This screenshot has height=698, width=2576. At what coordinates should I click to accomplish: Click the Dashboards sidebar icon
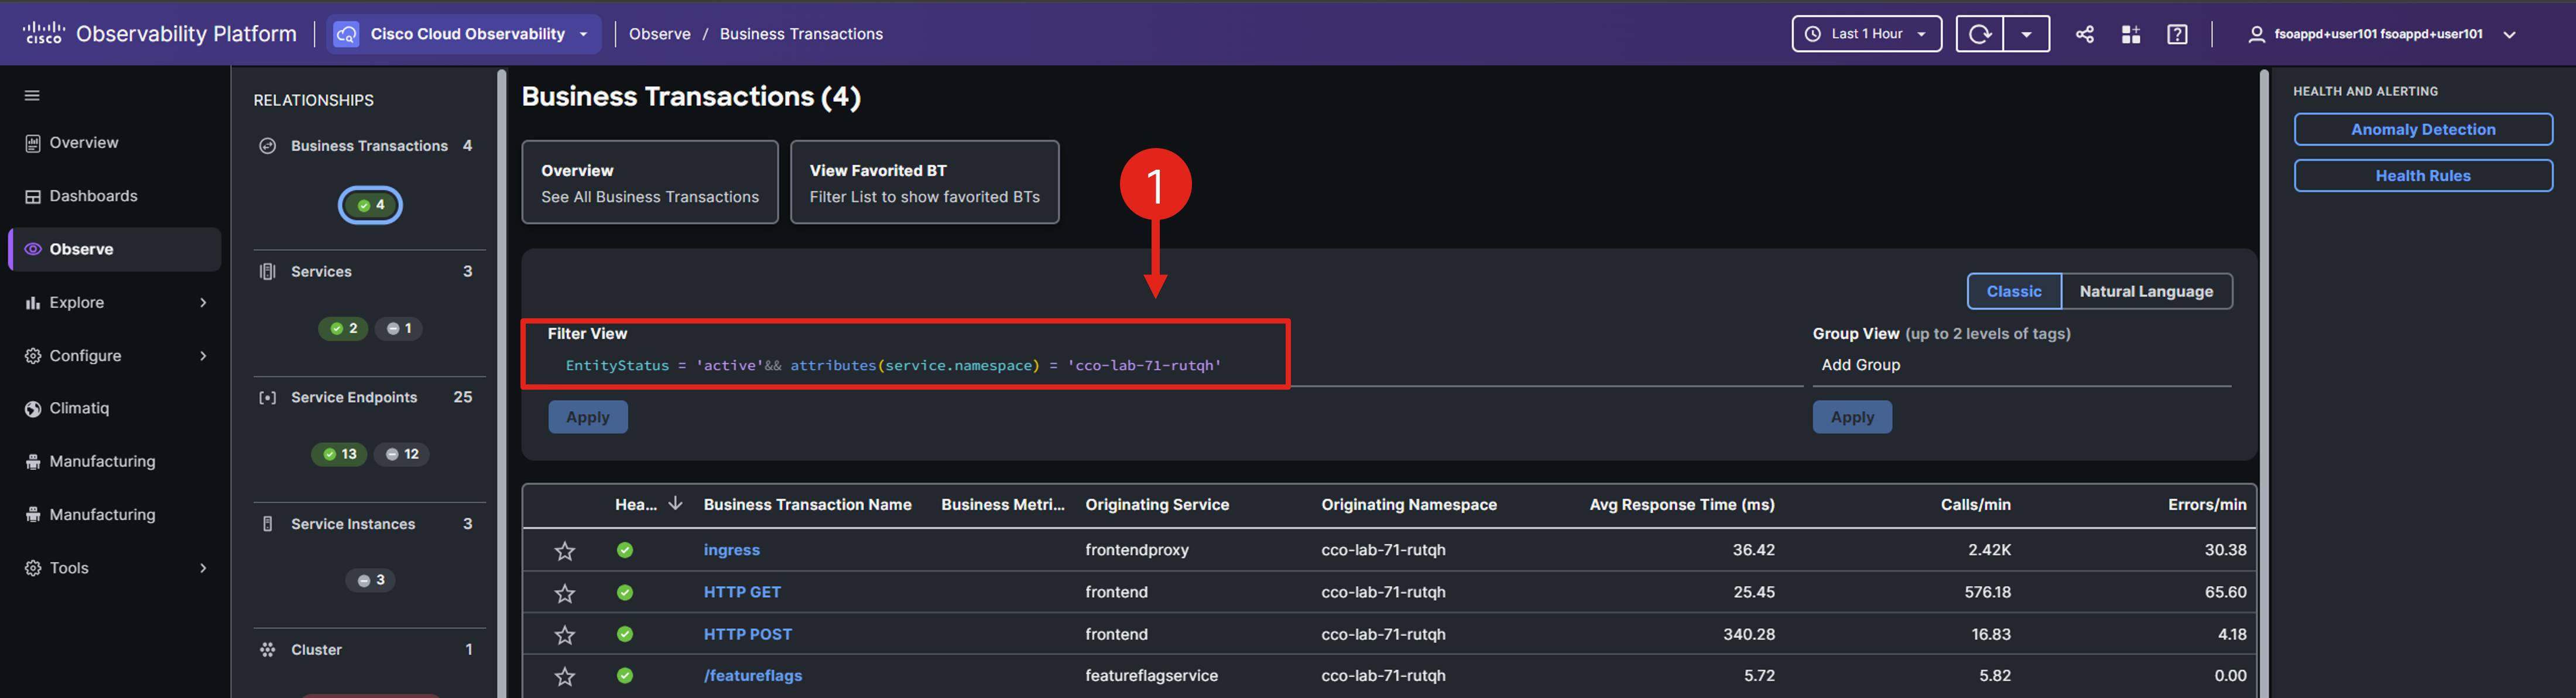33,196
